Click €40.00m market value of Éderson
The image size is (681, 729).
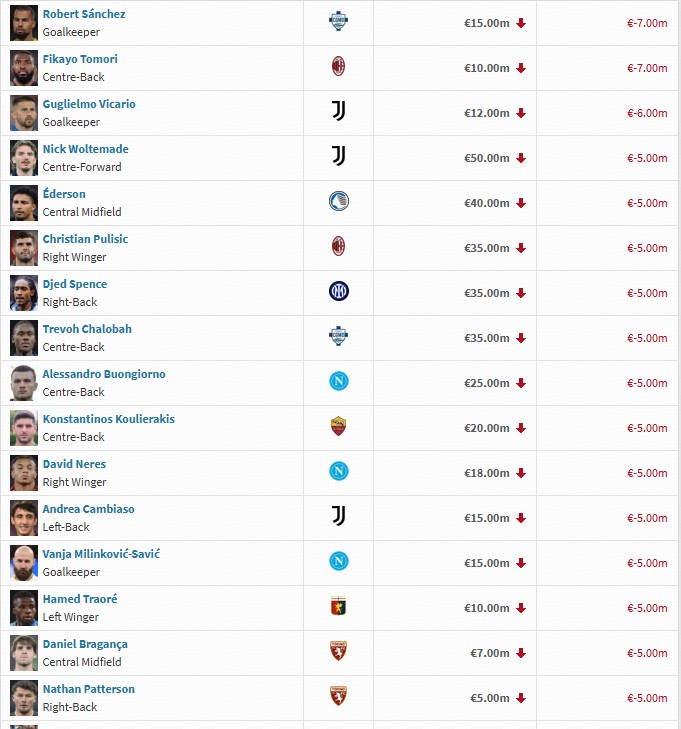coord(487,203)
